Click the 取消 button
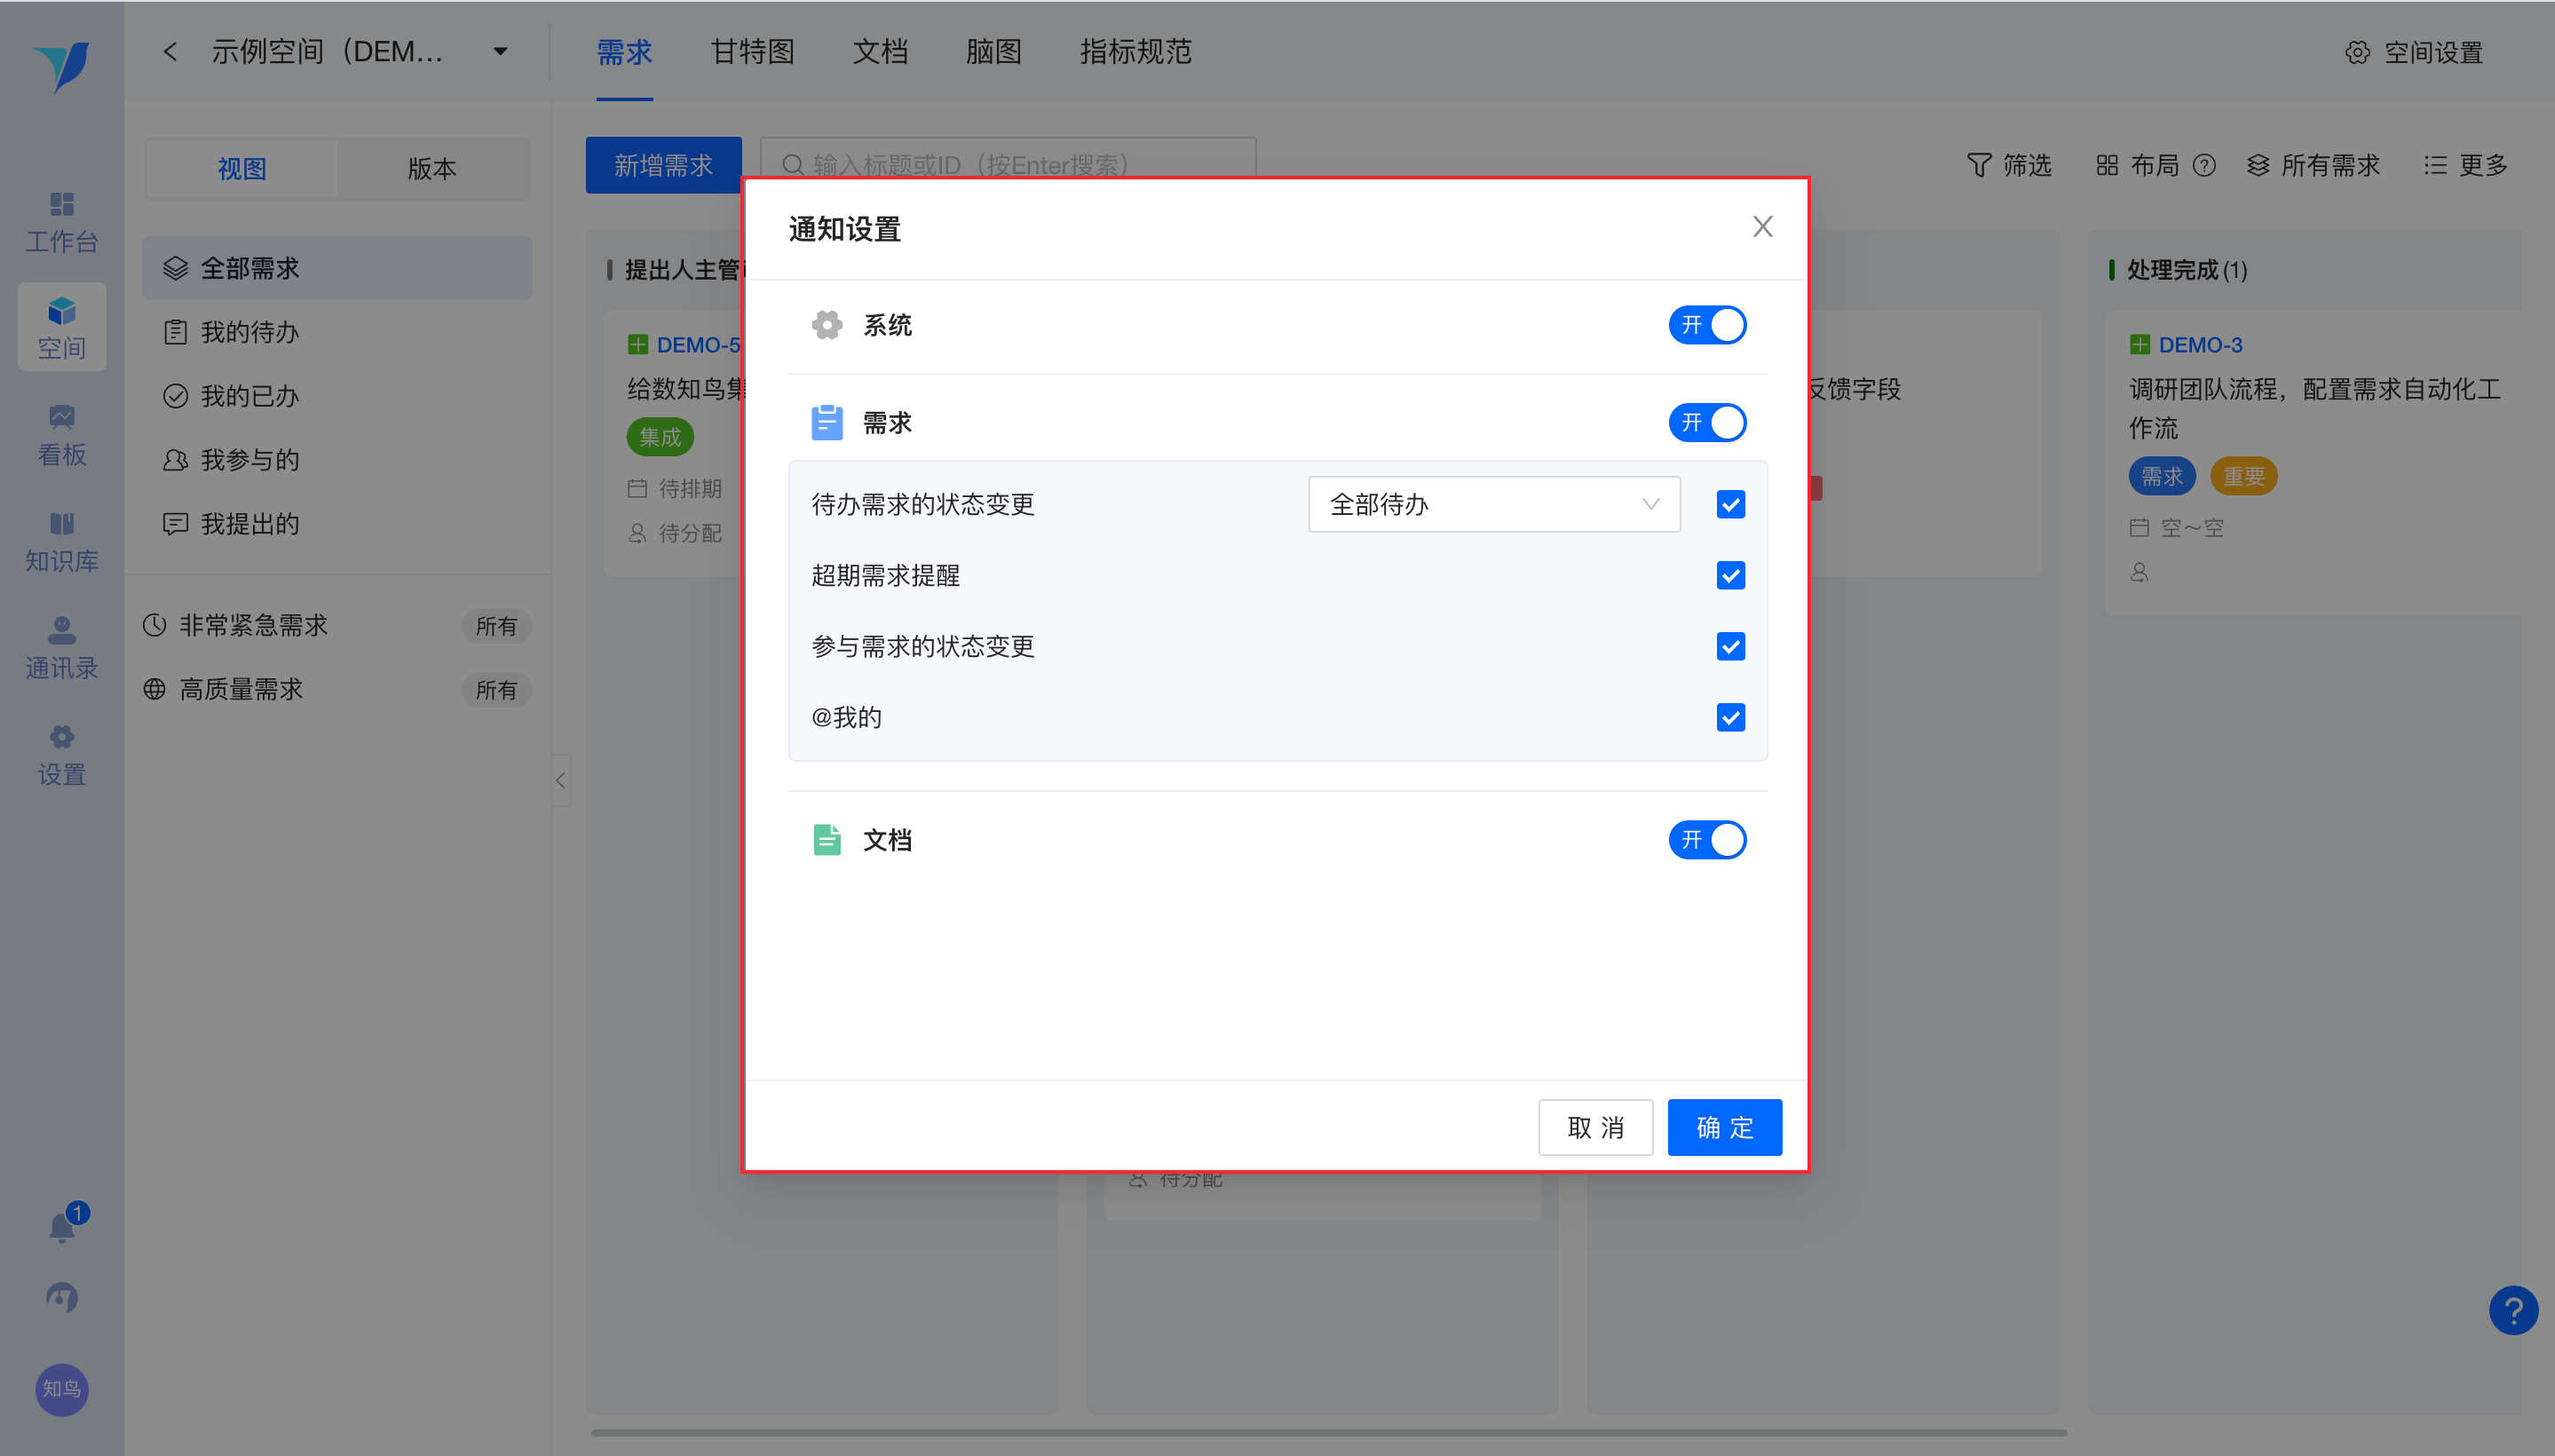Viewport: 2555px width, 1456px height. pyautogui.click(x=1595, y=1127)
